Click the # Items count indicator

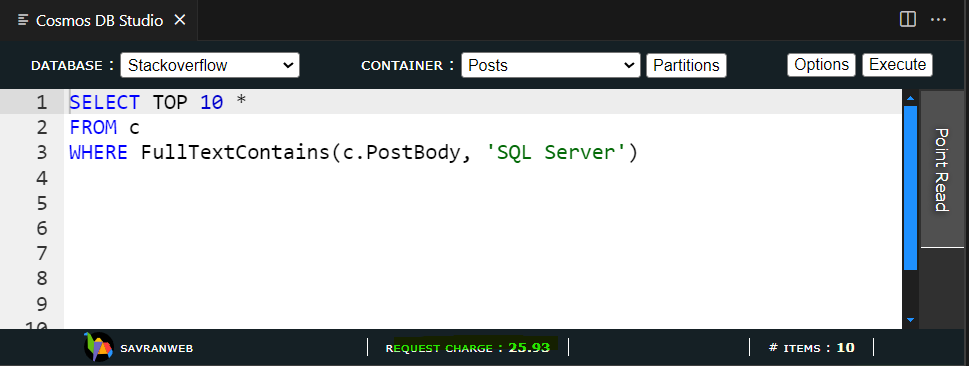pyautogui.click(x=811, y=347)
